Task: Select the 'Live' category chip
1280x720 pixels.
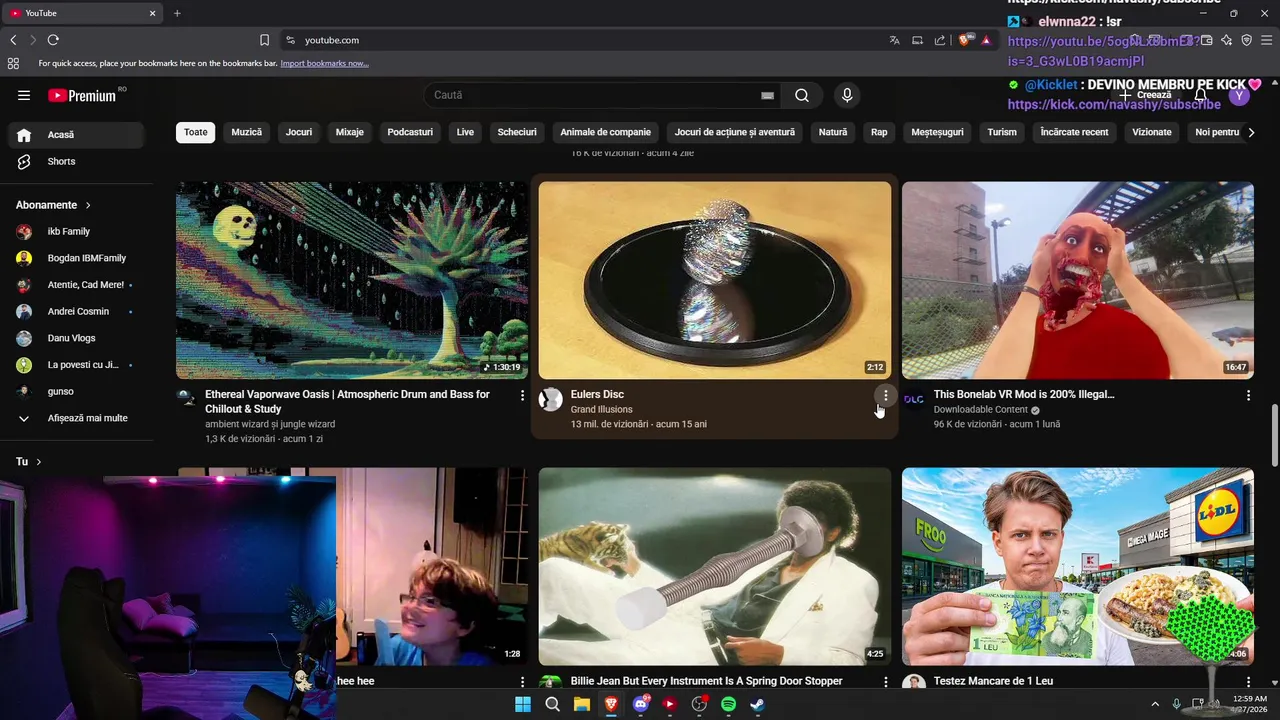Action: tap(466, 132)
